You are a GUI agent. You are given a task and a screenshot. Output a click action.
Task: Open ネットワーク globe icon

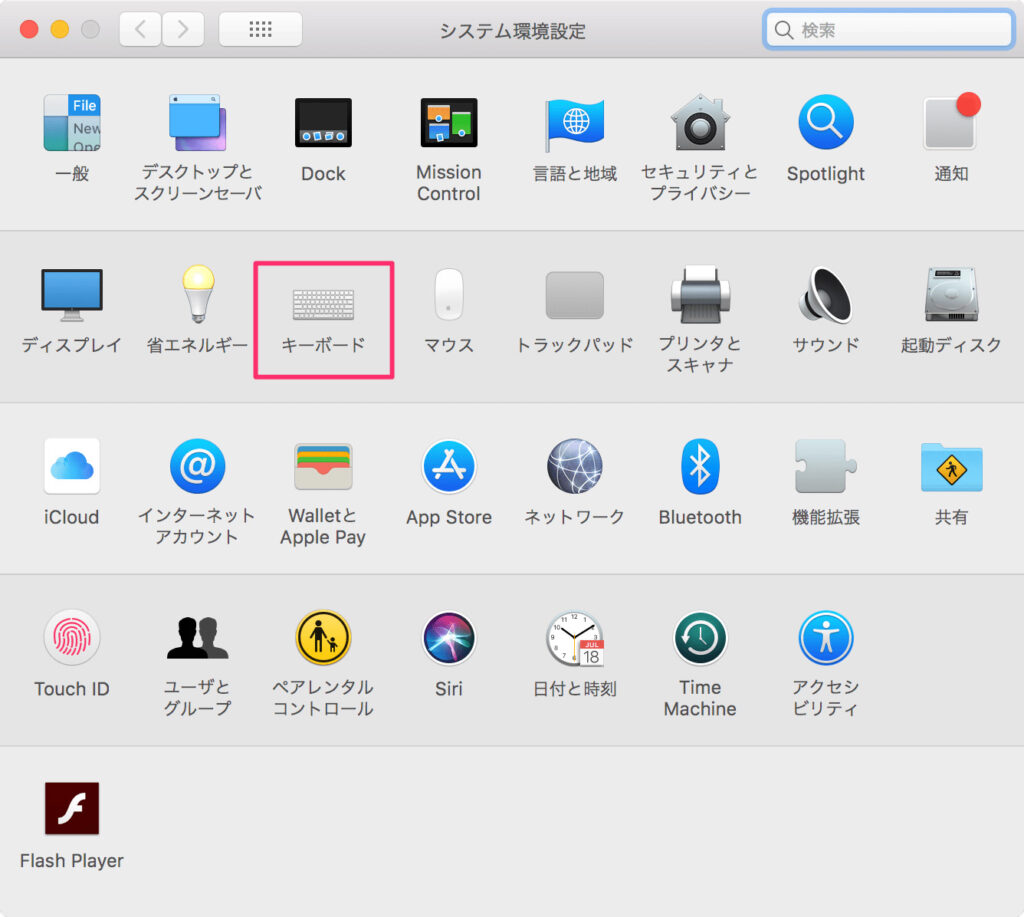pos(575,466)
